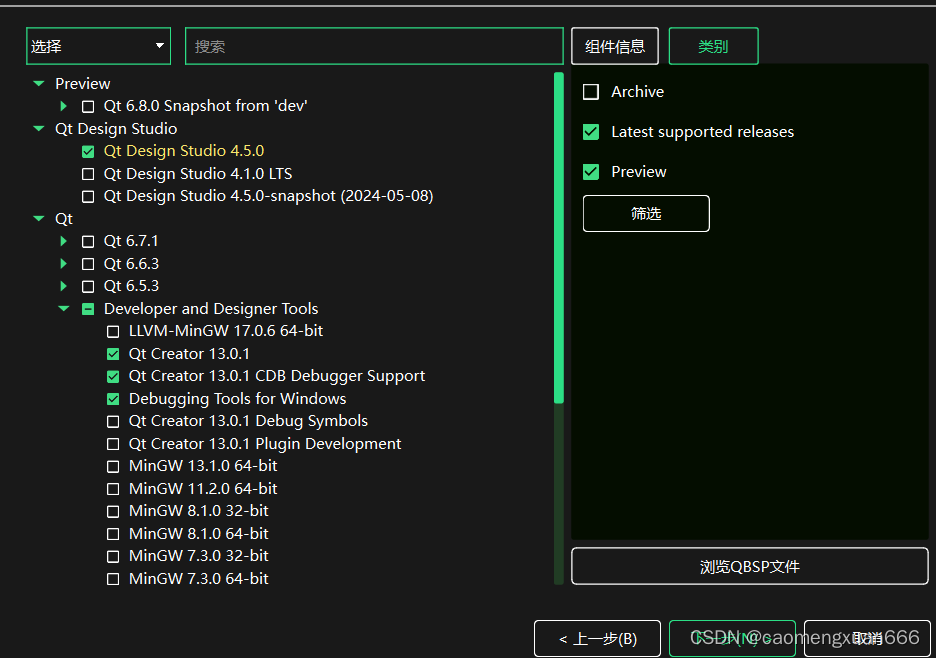Collapse Developer and Designer Tools
936x658 pixels.
64,309
